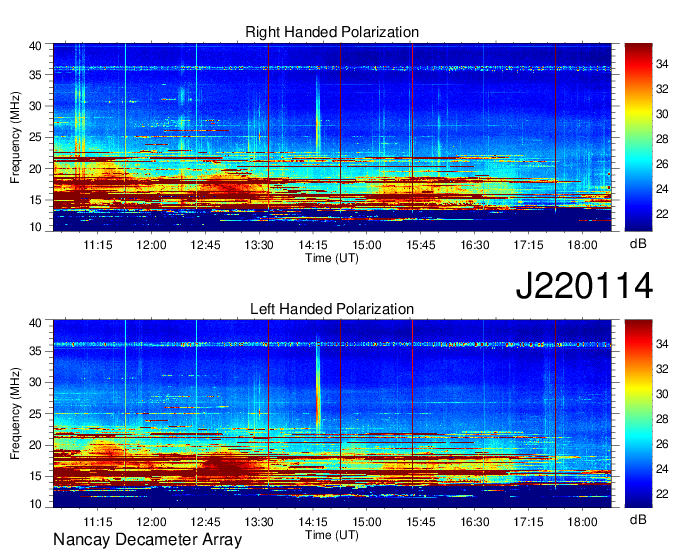Image resolution: width=680 pixels, height=552 pixels.
Task: Click 30 dB tick on Left Handed colorbar
Action: coord(662,394)
